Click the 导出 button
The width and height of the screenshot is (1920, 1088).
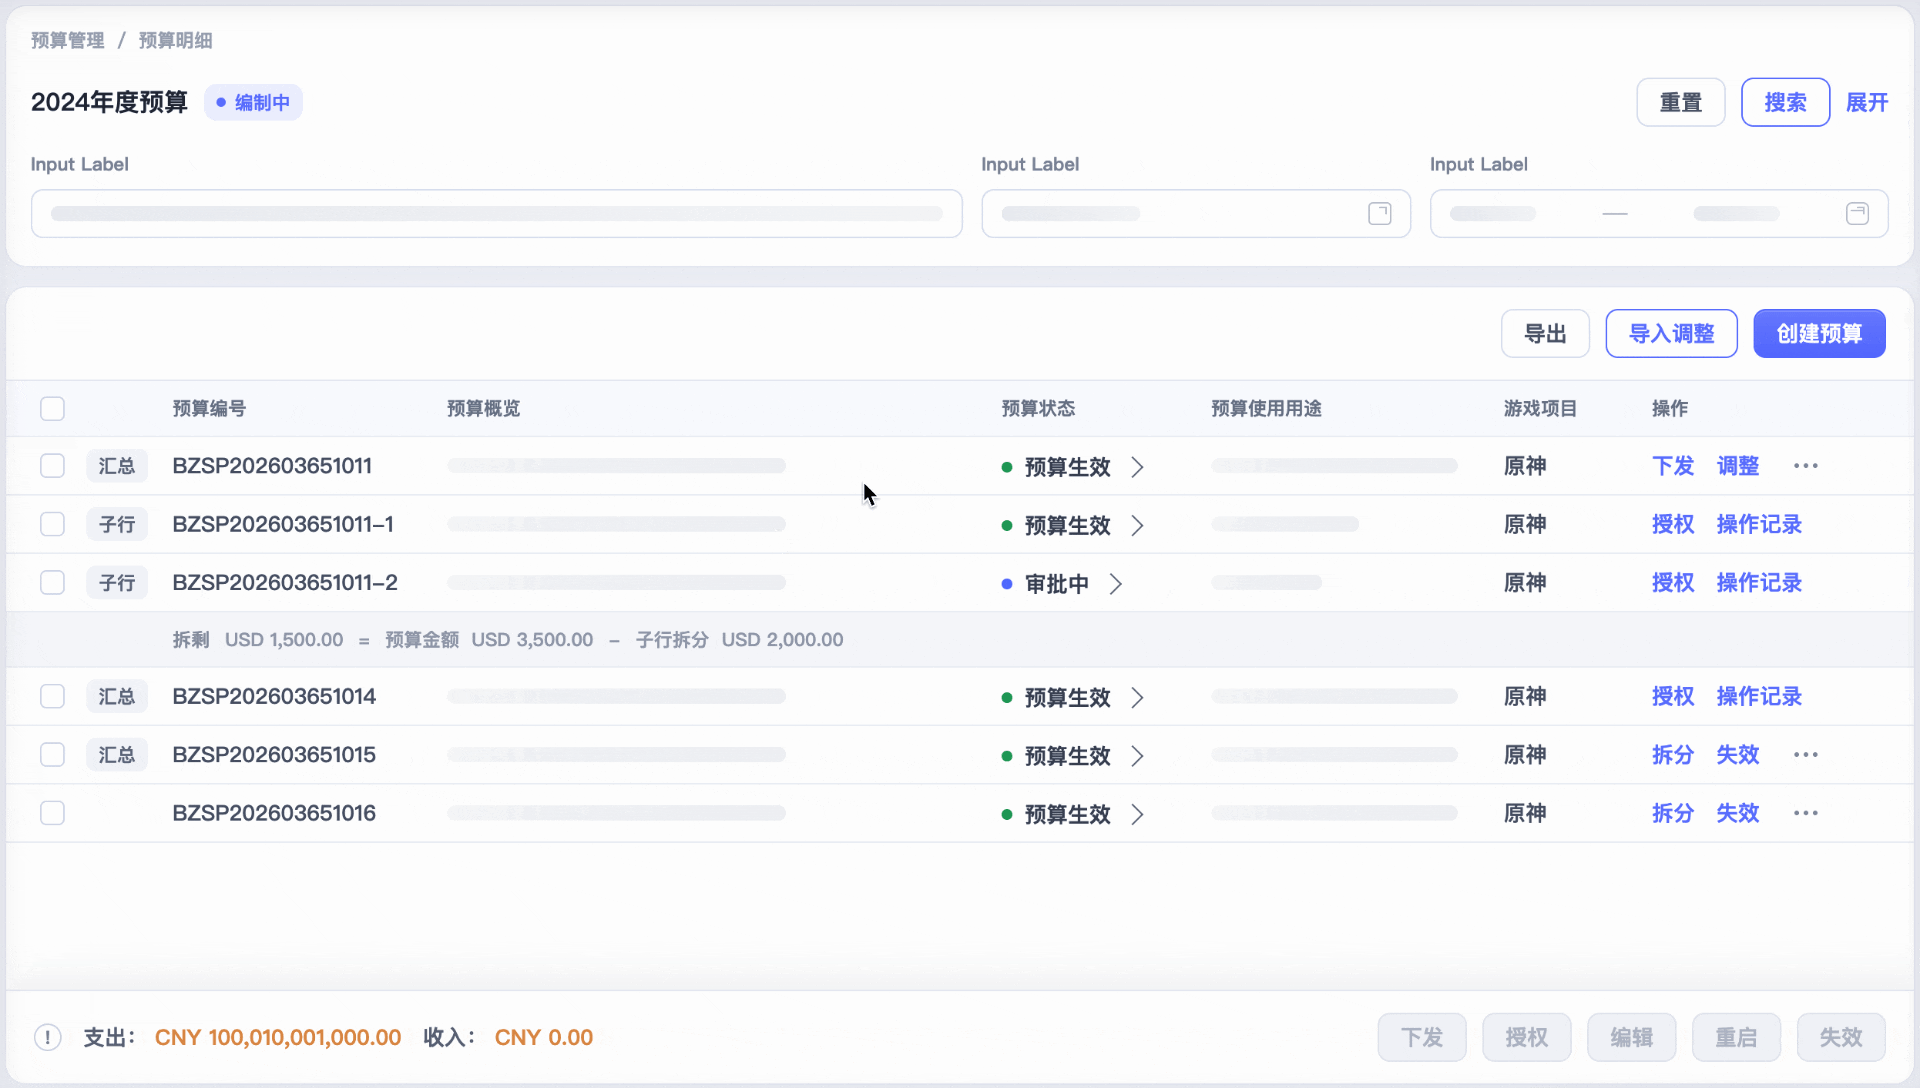1545,334
